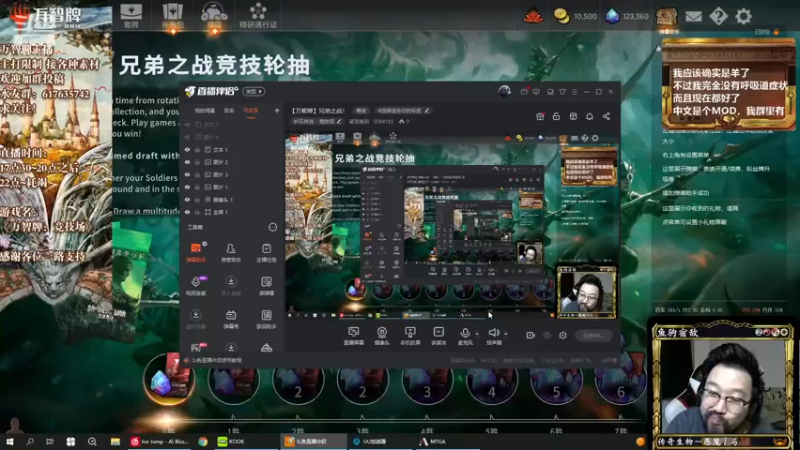Open the Store tab in MTGA
Image resolution: width=800 pixels, height=450 pixels.
click(214, 15)
